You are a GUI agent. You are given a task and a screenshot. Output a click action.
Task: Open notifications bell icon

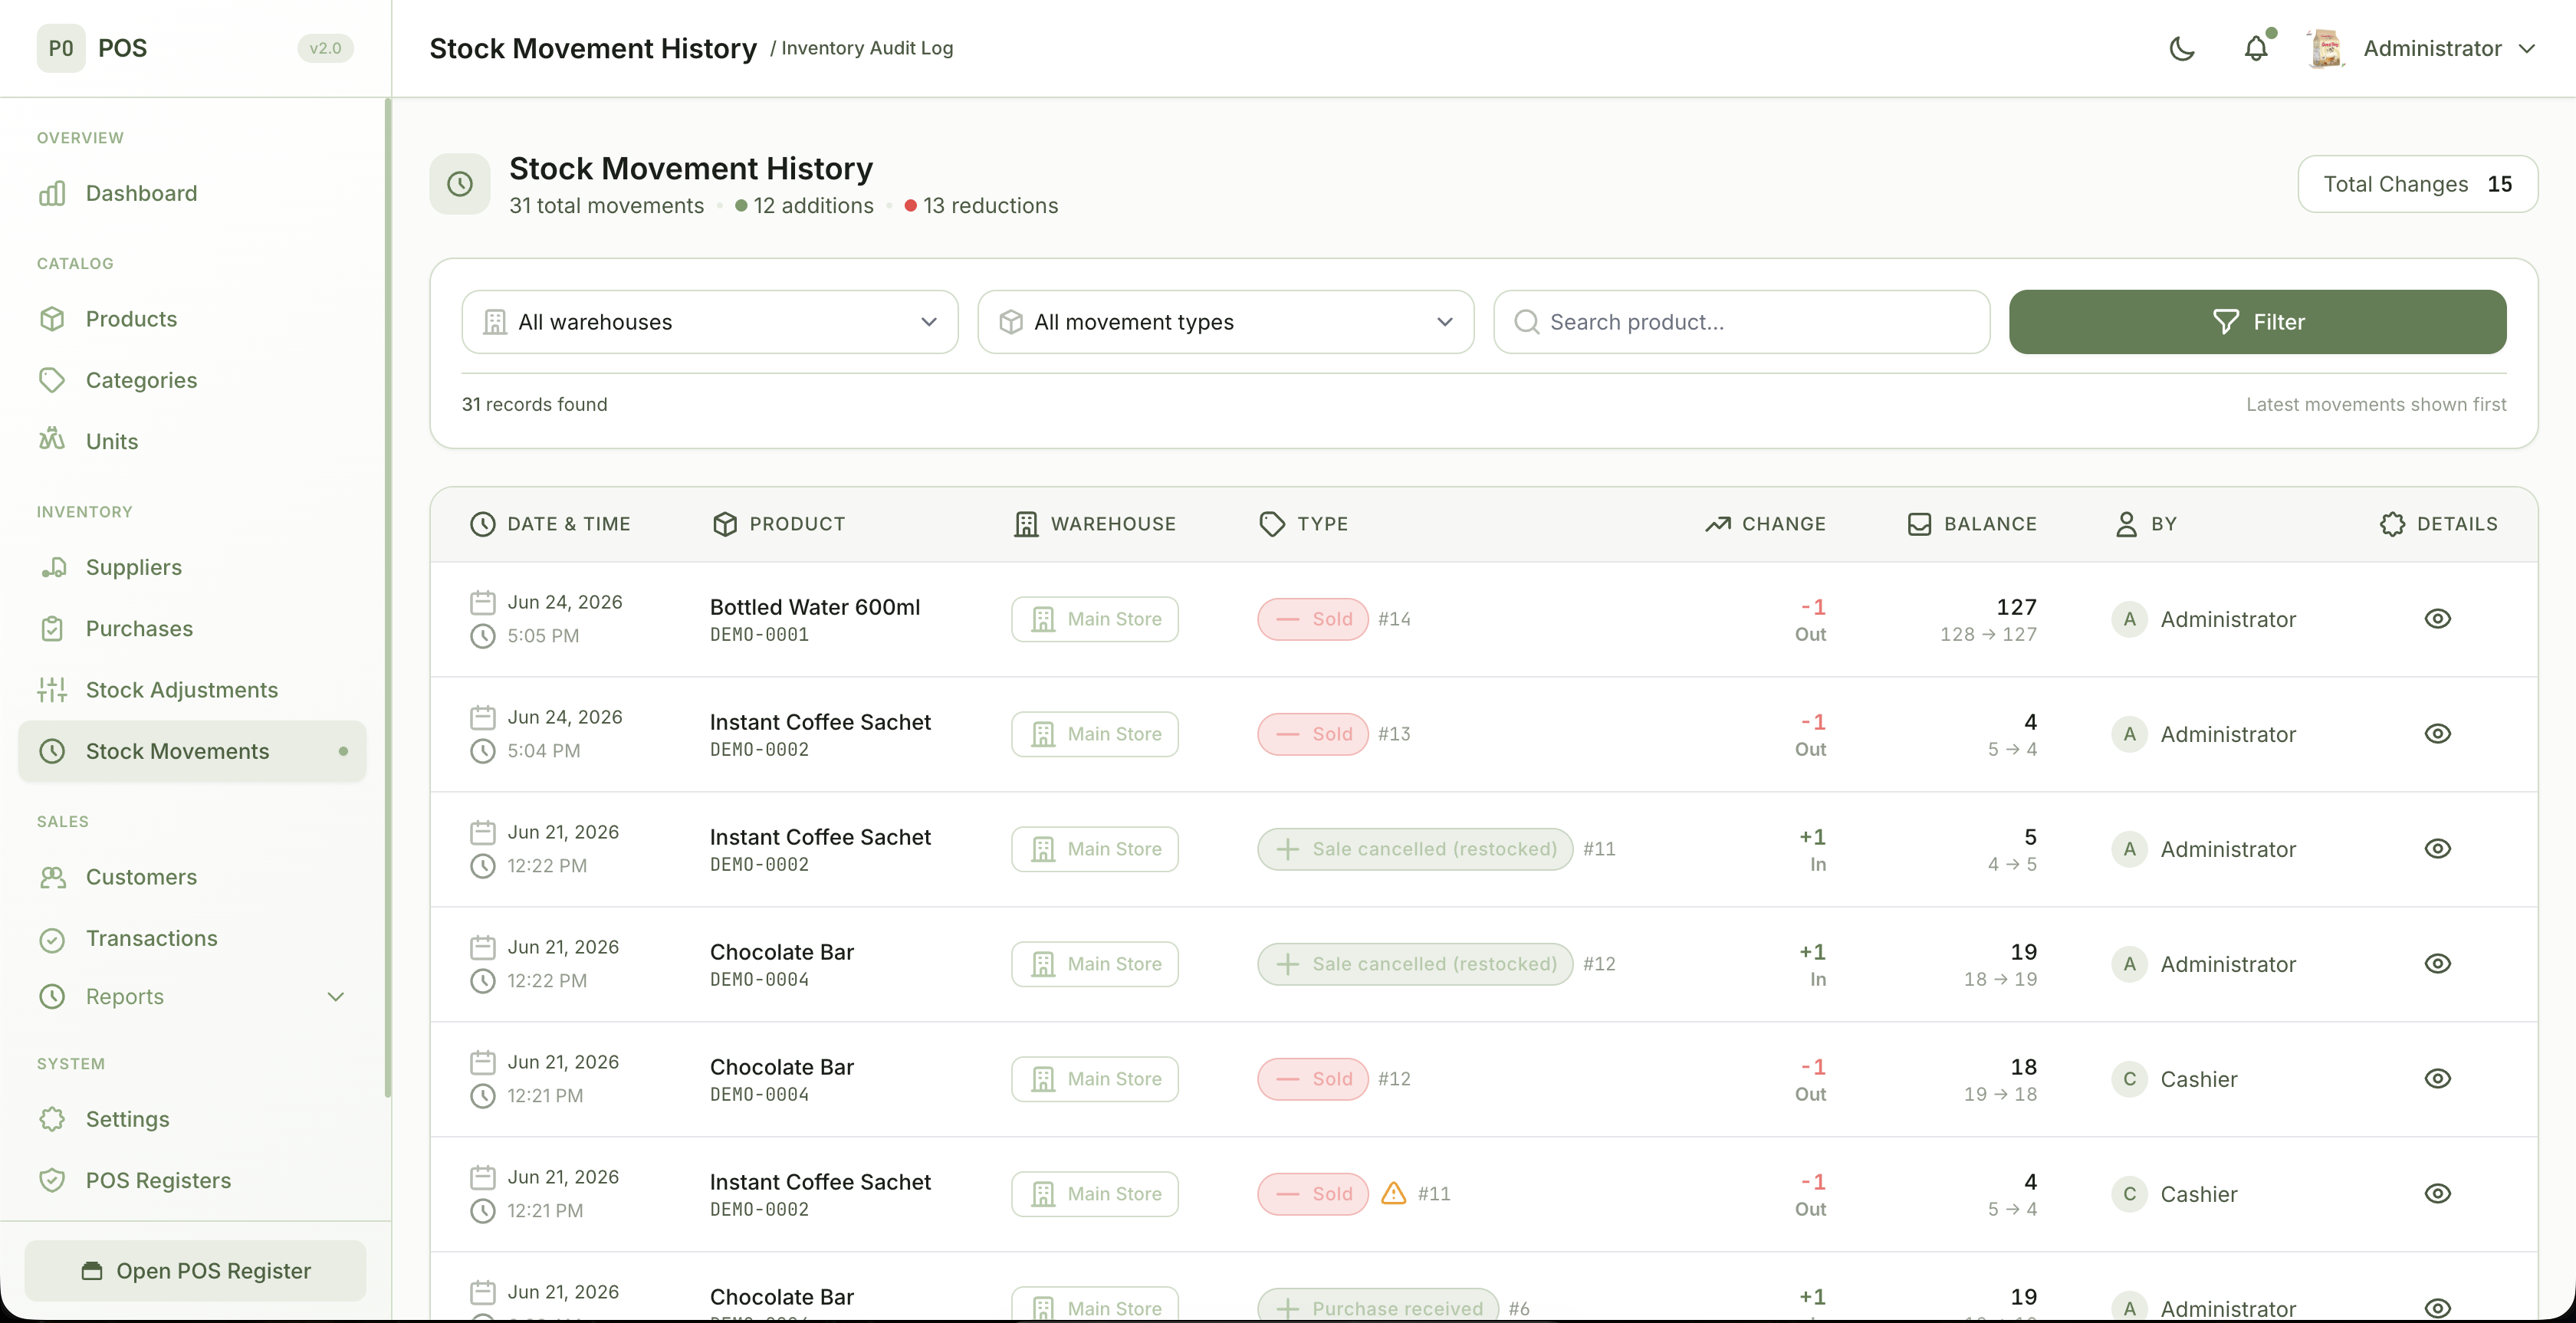(x=2256, y=48)
